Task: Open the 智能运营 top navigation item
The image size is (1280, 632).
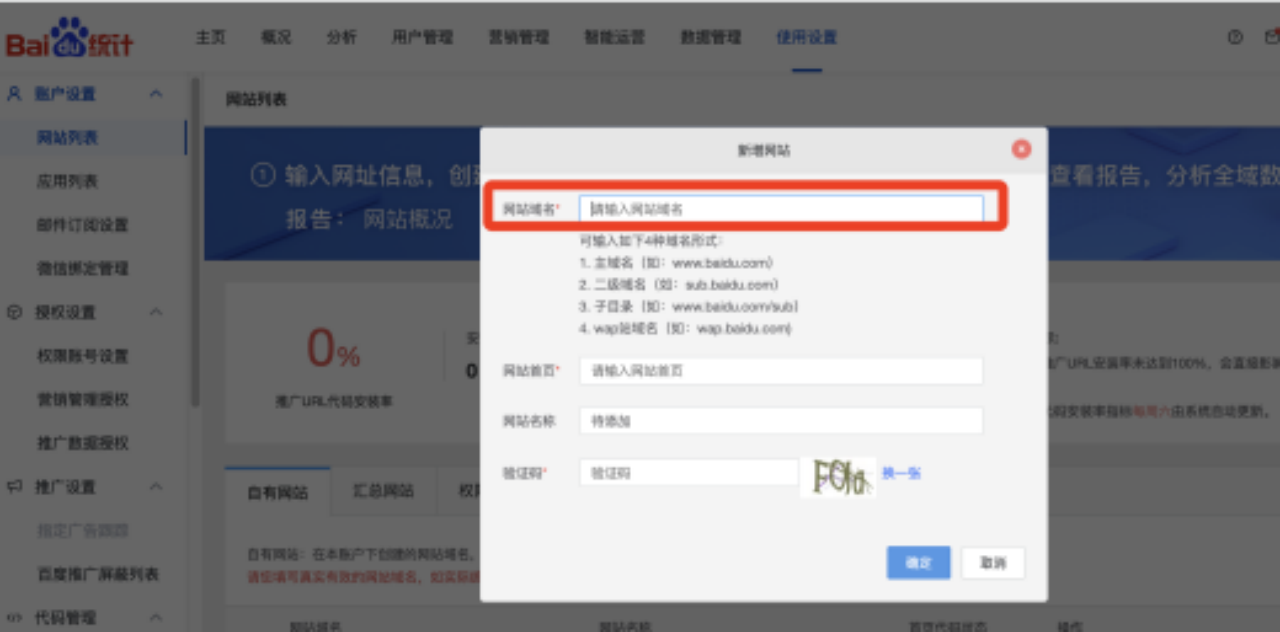Action: (x=614, y=37)
